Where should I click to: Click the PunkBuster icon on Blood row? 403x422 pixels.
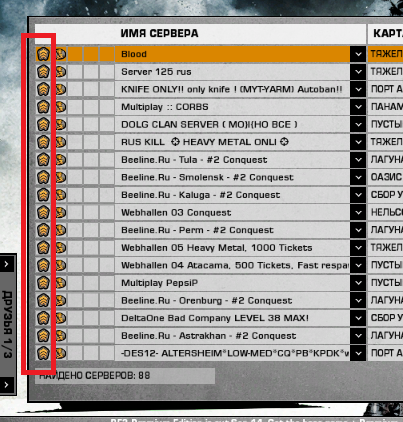pyautogui.click(x=60, y=54)
